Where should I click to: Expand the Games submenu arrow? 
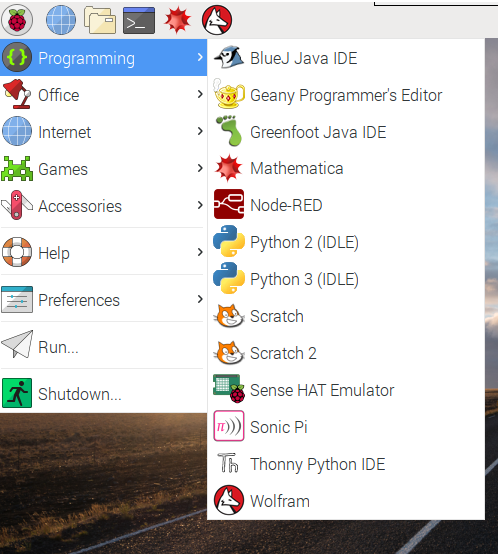(x=200, y=168)
